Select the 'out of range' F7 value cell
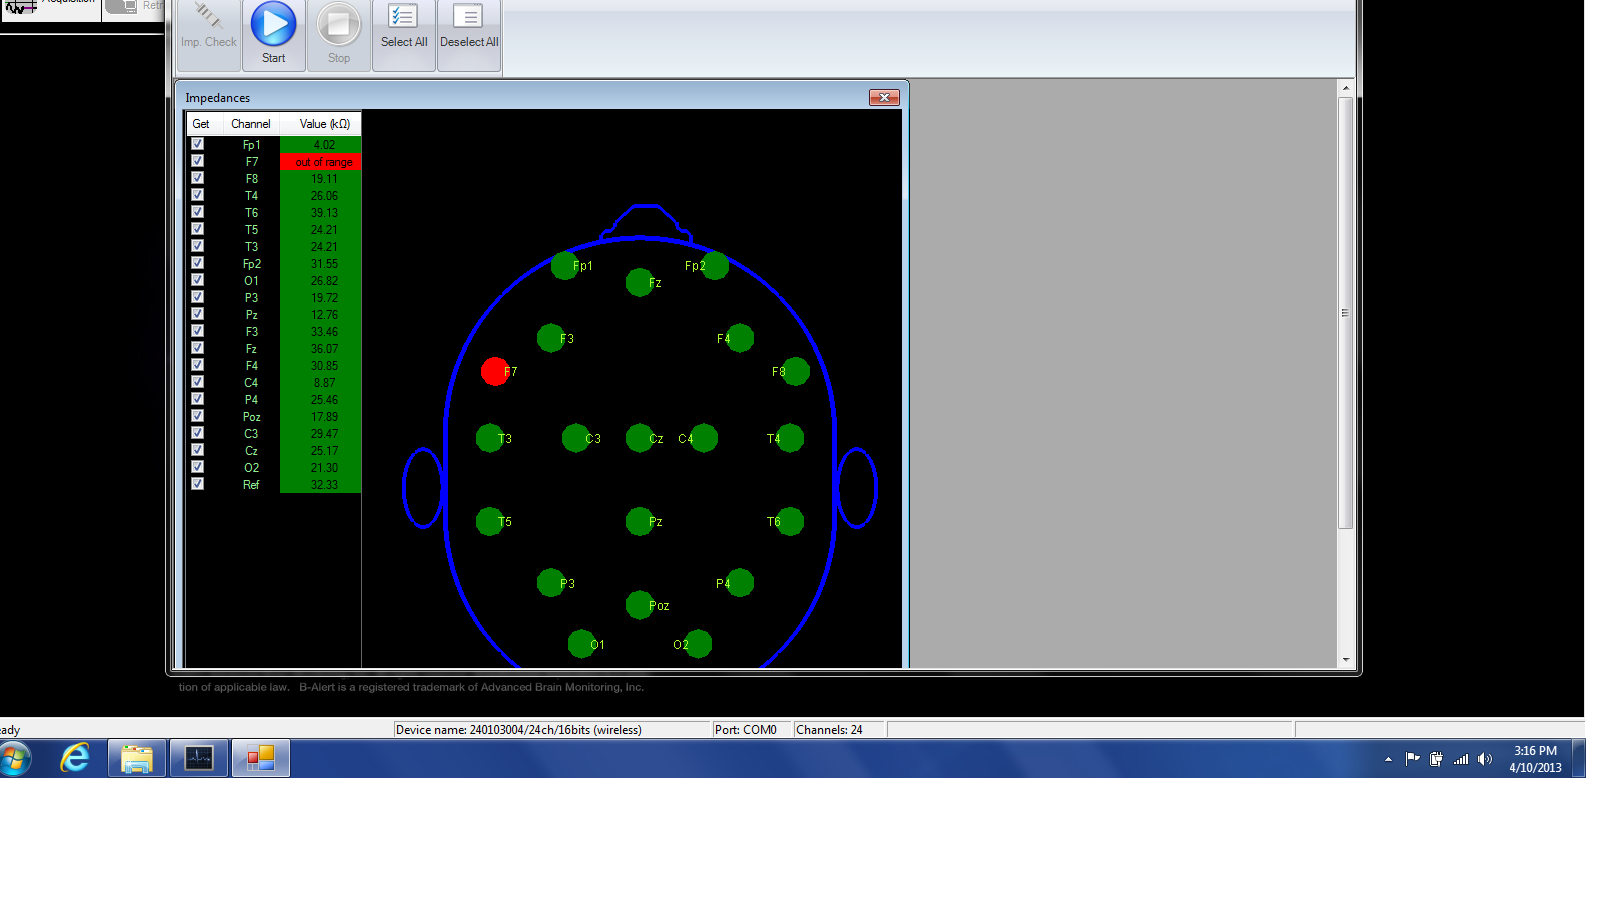The height and width of the screenshot is (900, 1600). coord(321,162)
